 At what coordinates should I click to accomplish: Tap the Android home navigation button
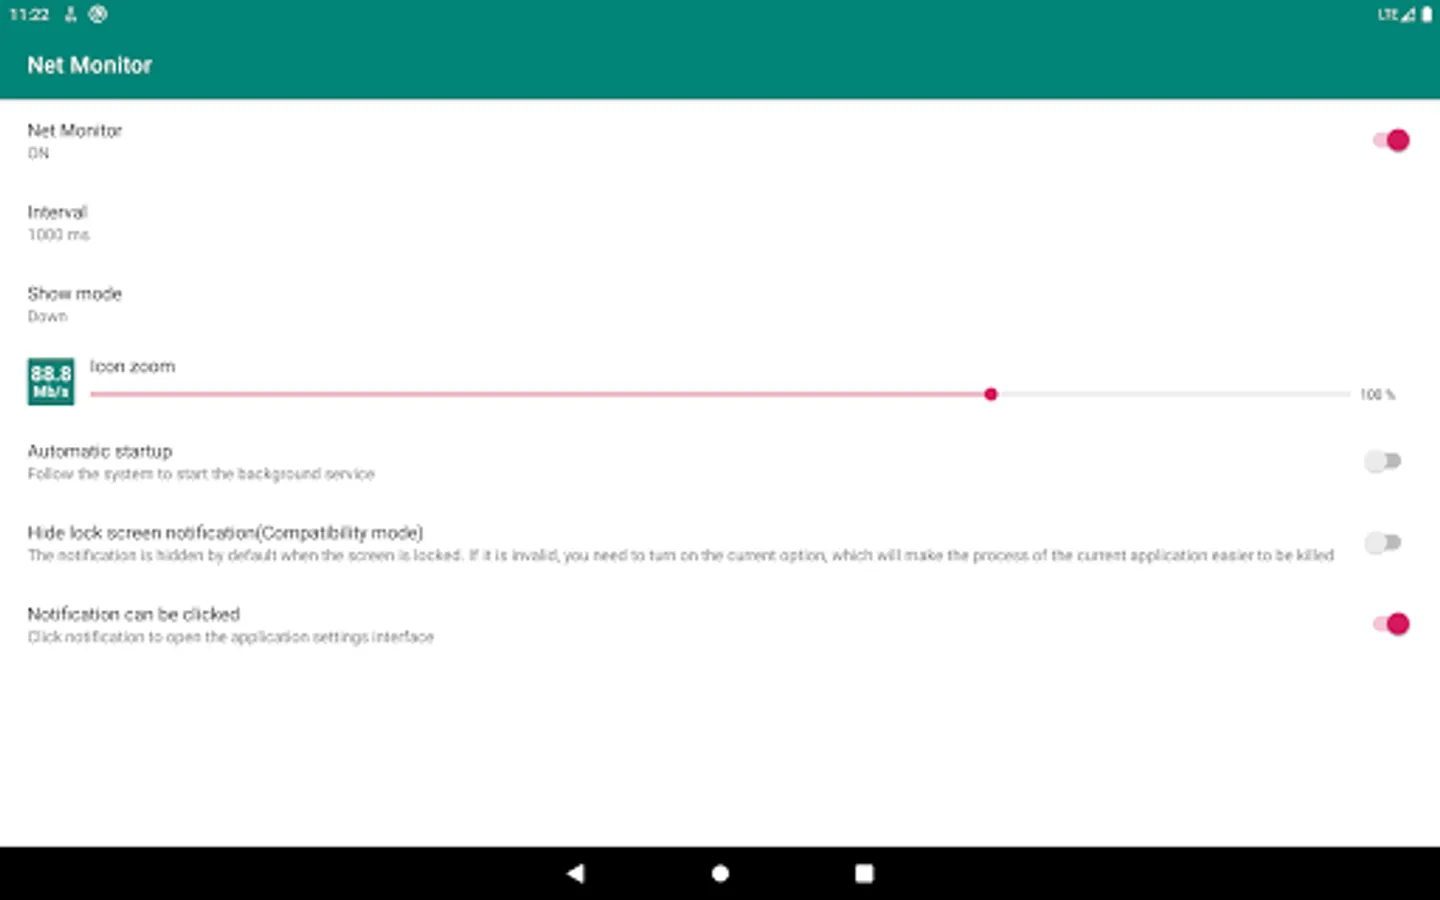[720, 873]
